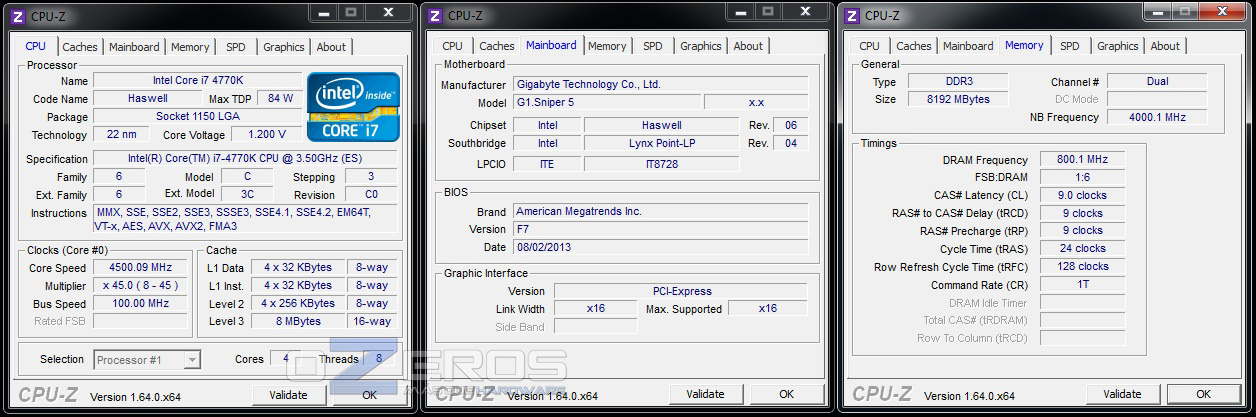Click the Manufacturer field Gigabyte Technology
Viewport: 1256px width, 417px height.
[x=660, y=85]
